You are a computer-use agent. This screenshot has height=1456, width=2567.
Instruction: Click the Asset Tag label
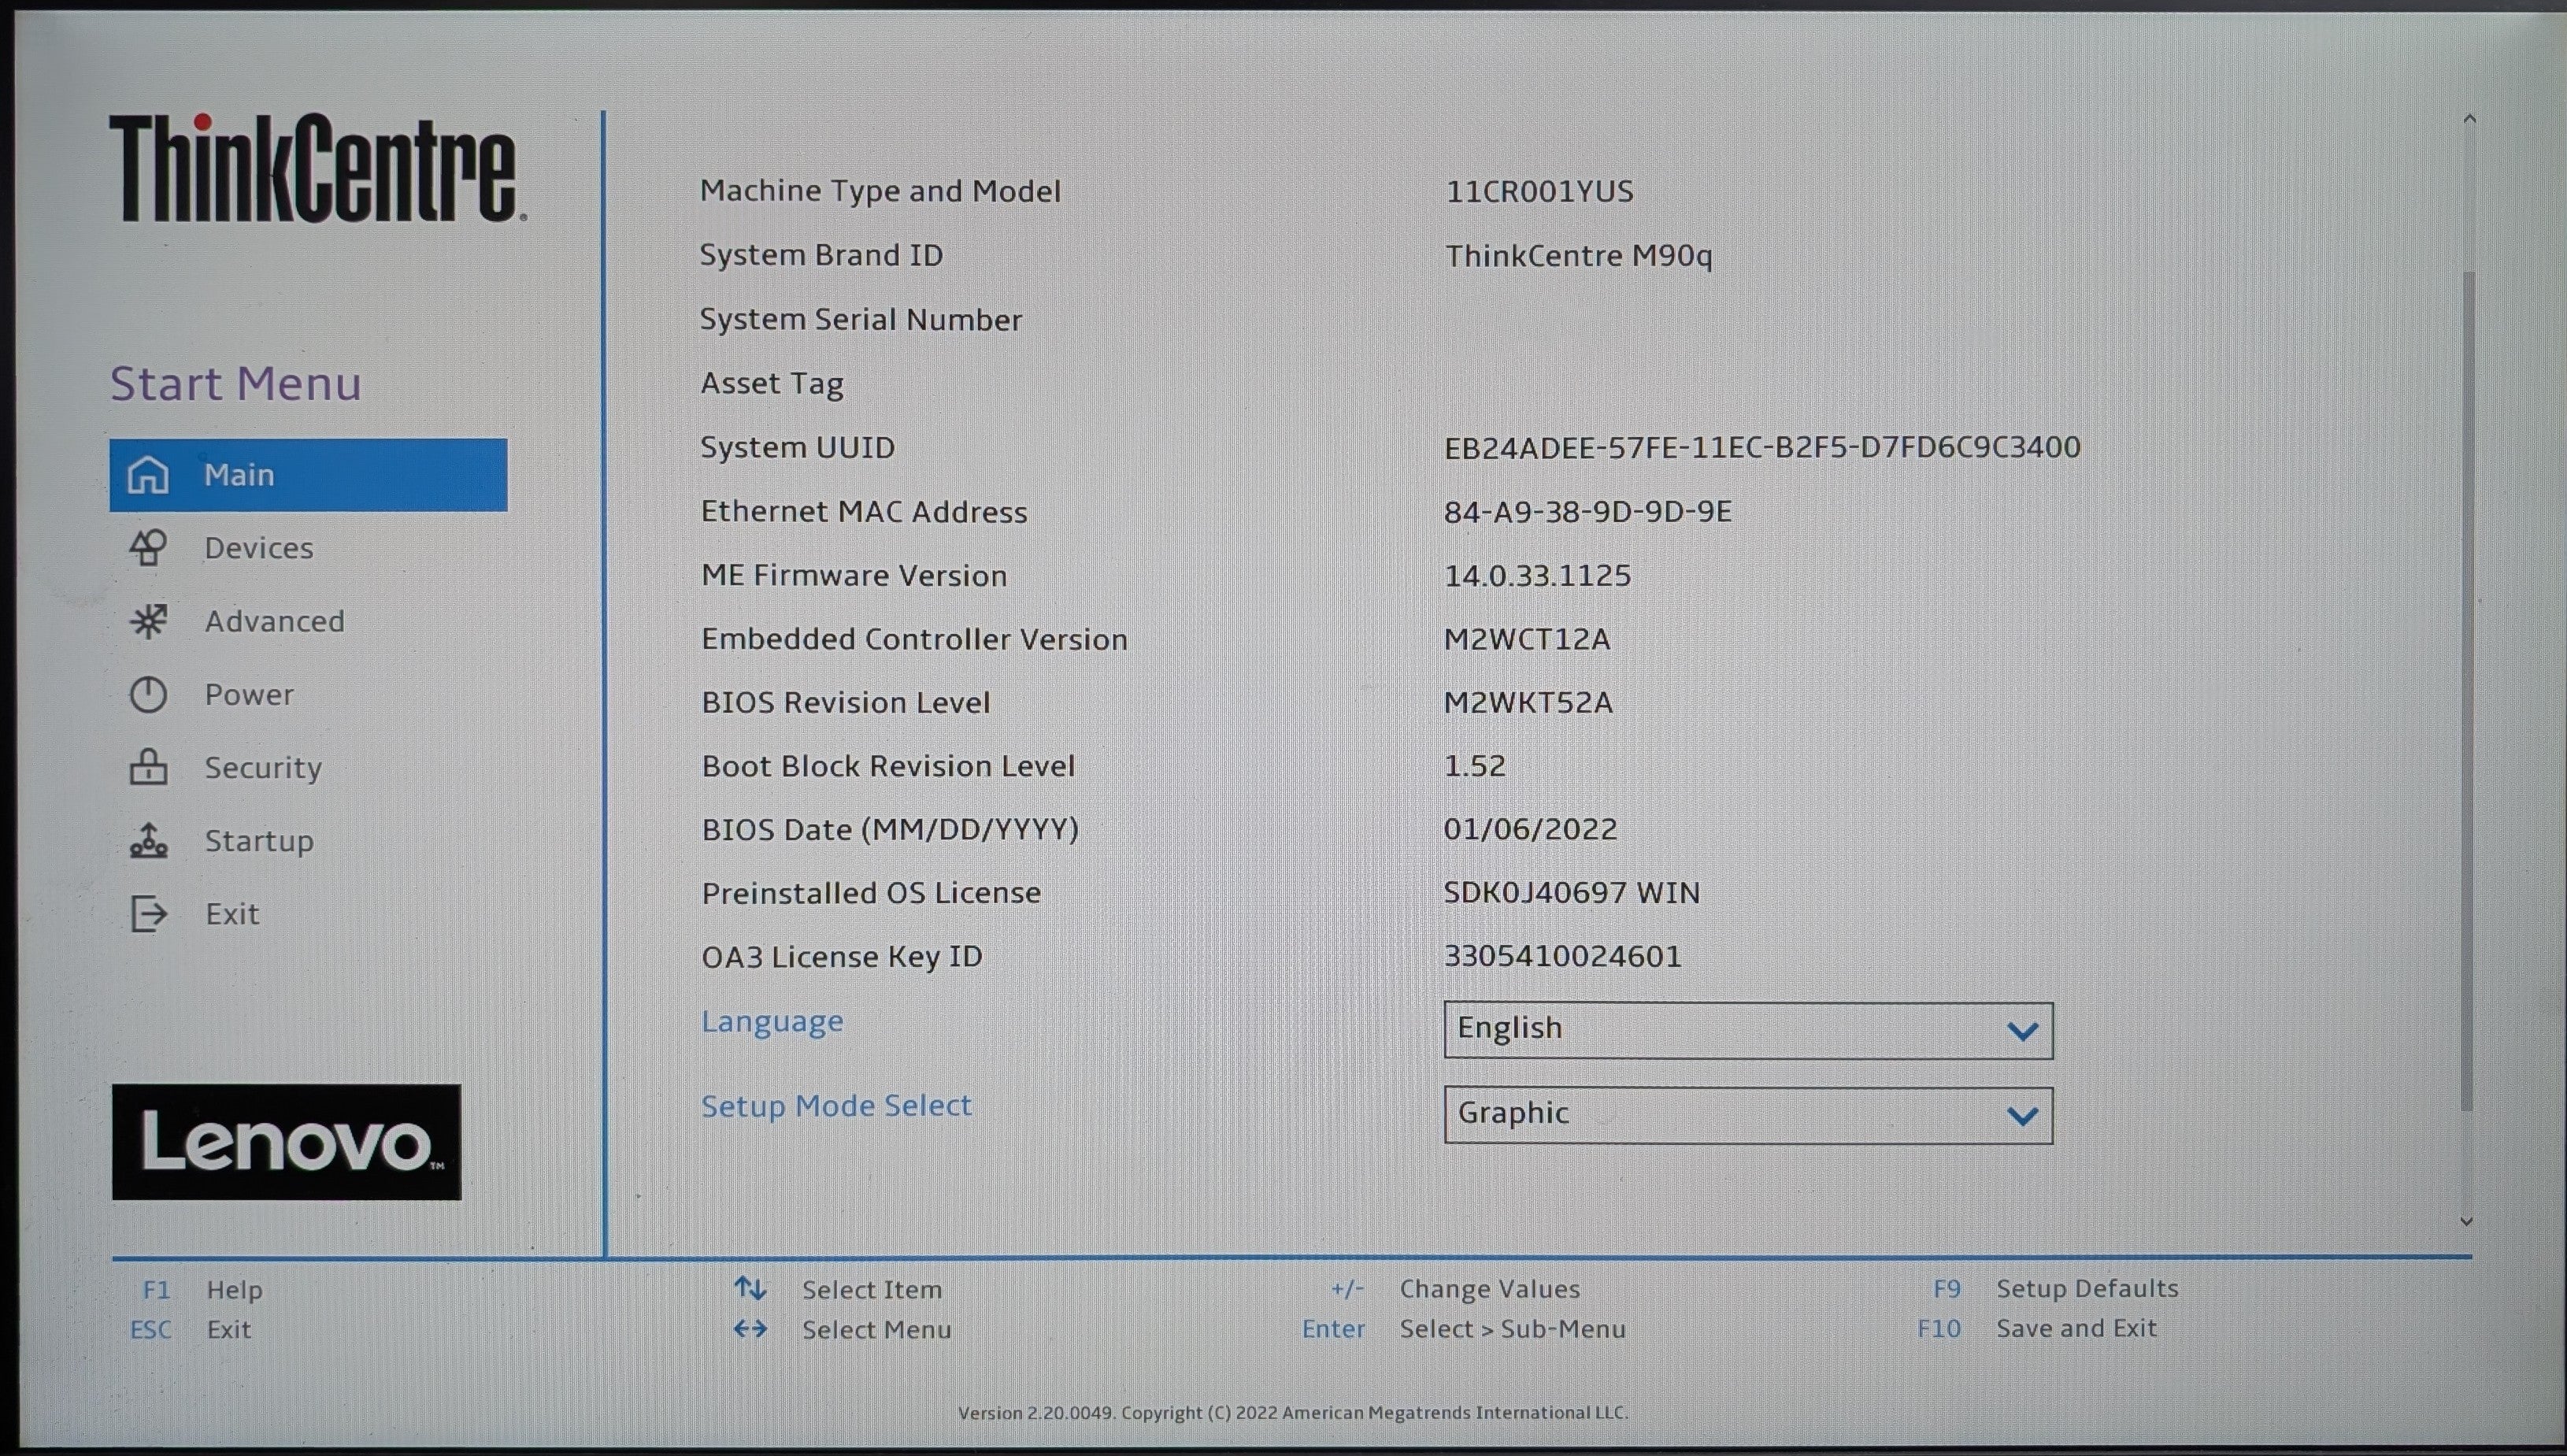(772, 384)
